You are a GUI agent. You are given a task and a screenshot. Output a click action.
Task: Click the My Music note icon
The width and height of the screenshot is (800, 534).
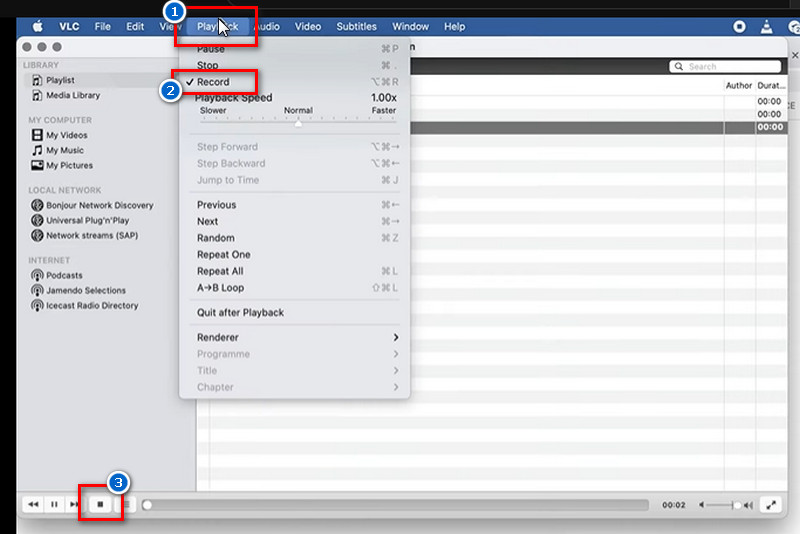point(37,150)
